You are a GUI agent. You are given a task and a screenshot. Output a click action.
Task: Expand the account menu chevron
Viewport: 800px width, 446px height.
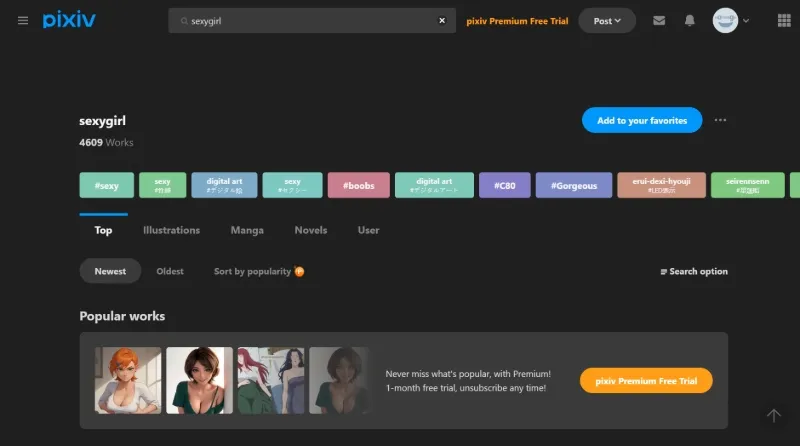(746, 21)
